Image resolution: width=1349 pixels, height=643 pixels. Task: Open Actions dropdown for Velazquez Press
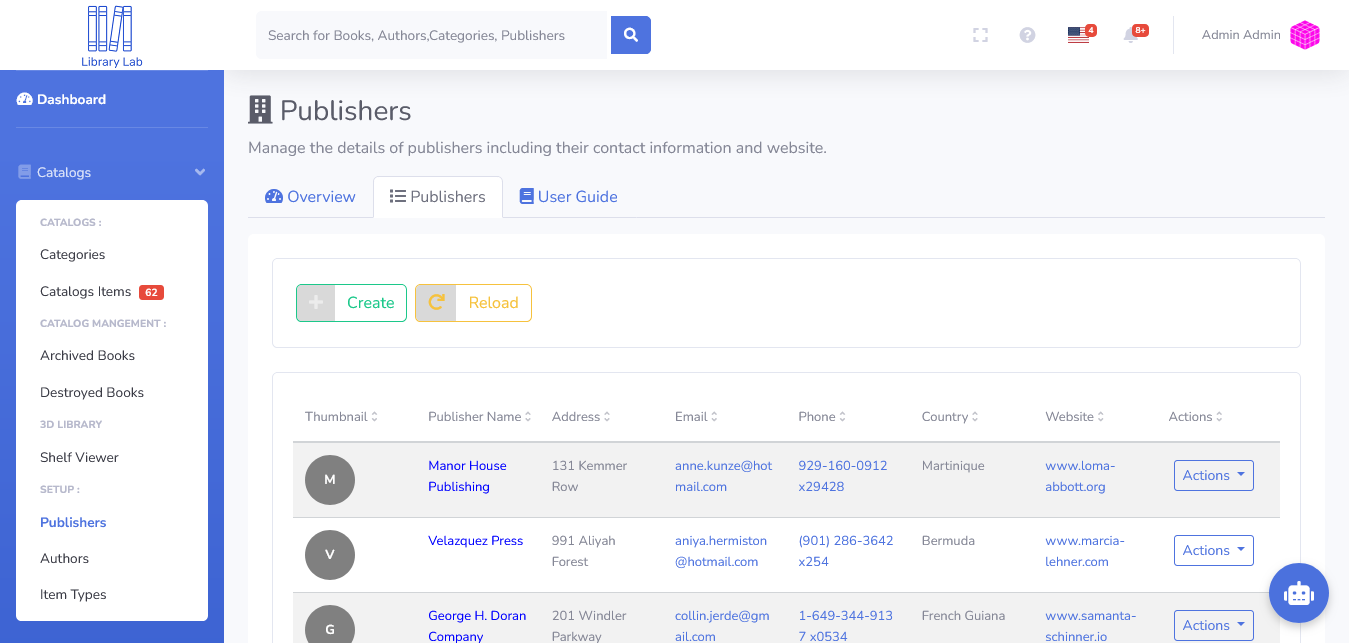1213,550
